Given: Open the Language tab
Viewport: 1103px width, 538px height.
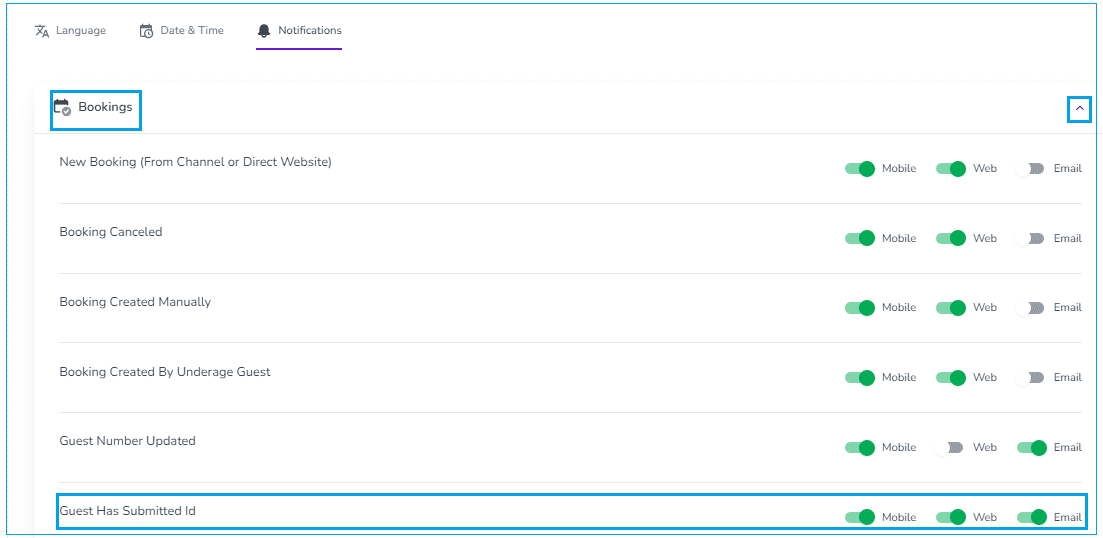Looking at the screenshot, I should [70, 31].
